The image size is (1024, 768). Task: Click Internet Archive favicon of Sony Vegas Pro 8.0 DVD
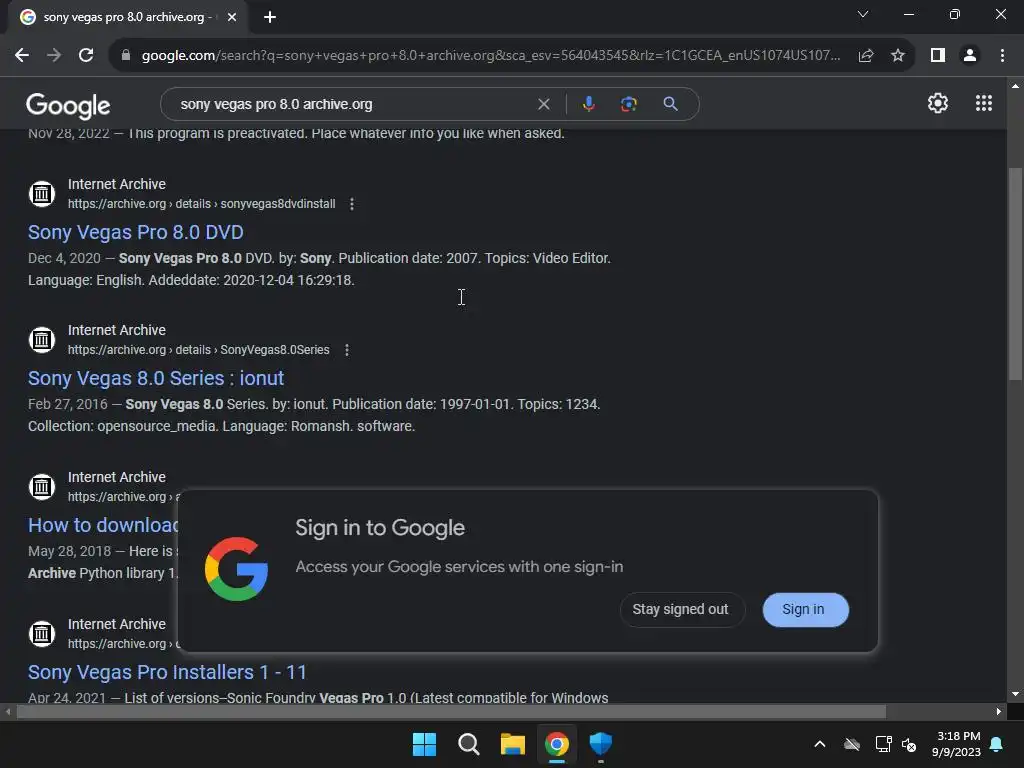click(42, 193)
